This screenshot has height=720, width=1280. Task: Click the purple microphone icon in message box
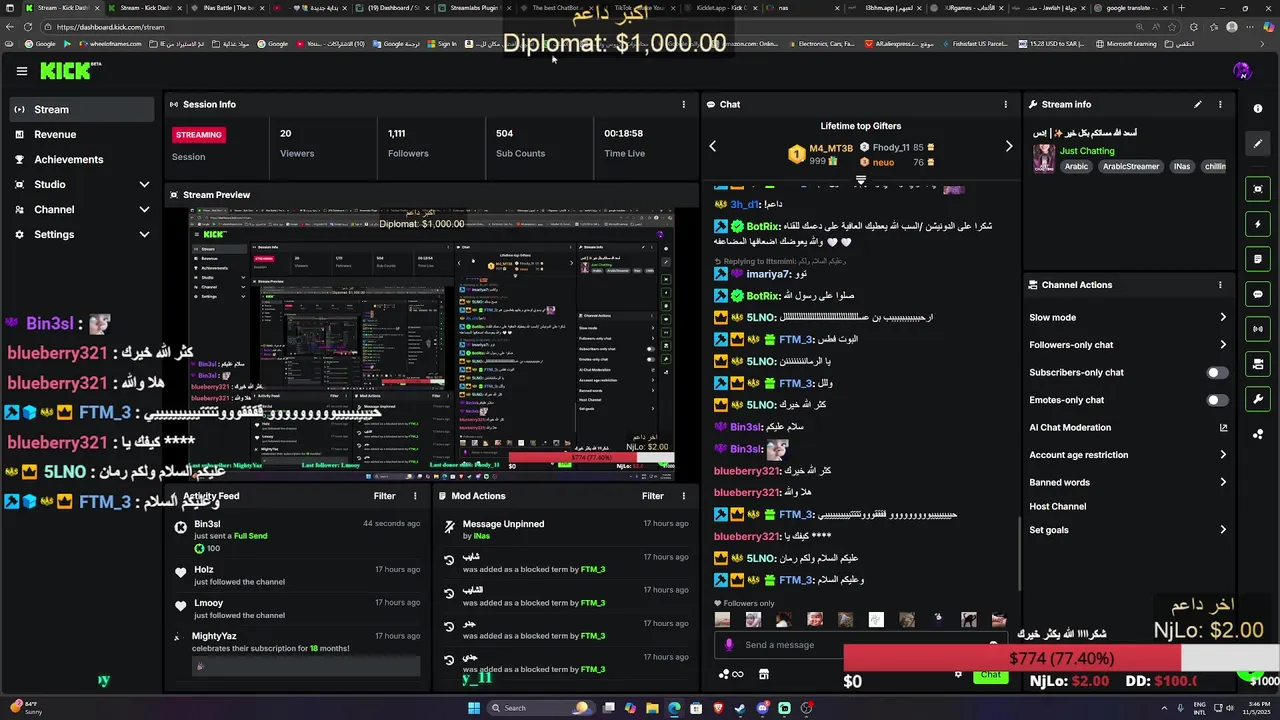[x=729, y=645]
